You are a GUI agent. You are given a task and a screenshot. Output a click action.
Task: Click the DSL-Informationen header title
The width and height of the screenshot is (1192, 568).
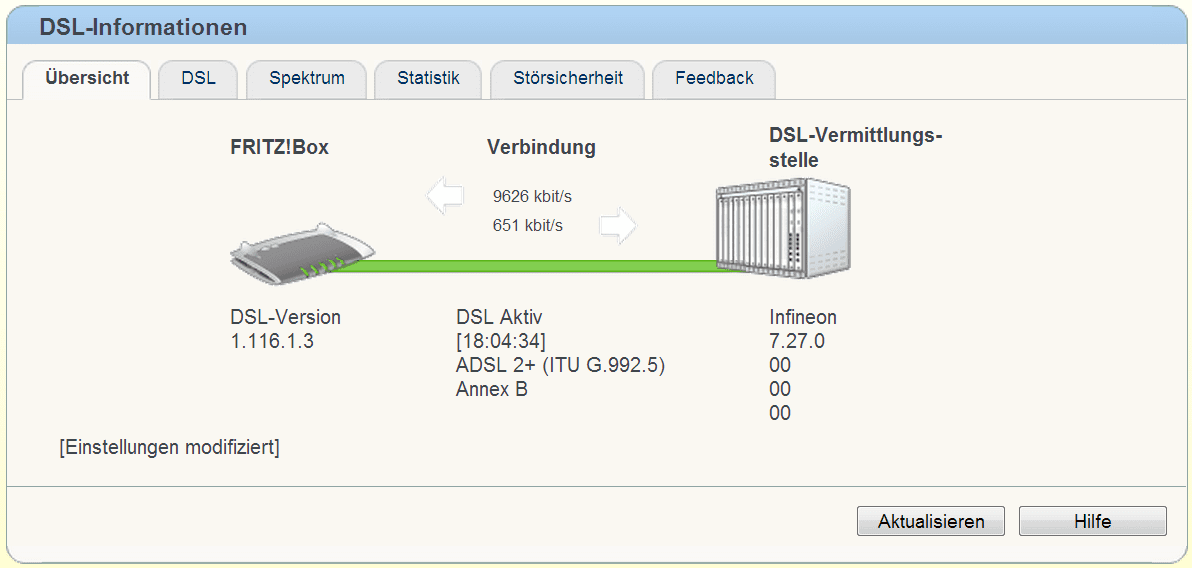tap(143, 27)
